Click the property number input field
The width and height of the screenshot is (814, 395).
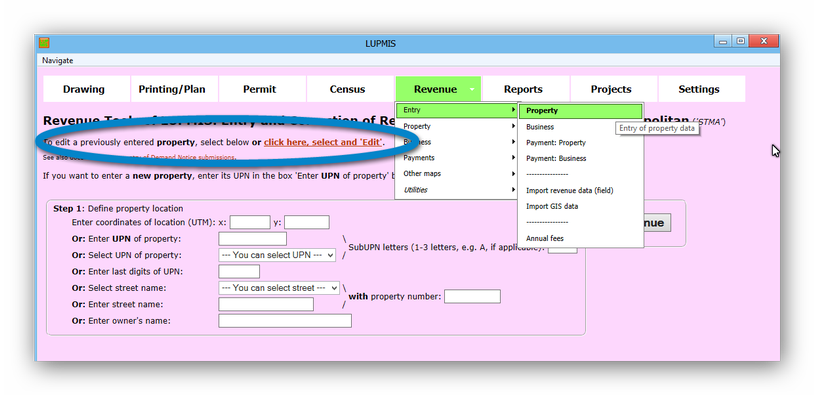pos(472,296)
